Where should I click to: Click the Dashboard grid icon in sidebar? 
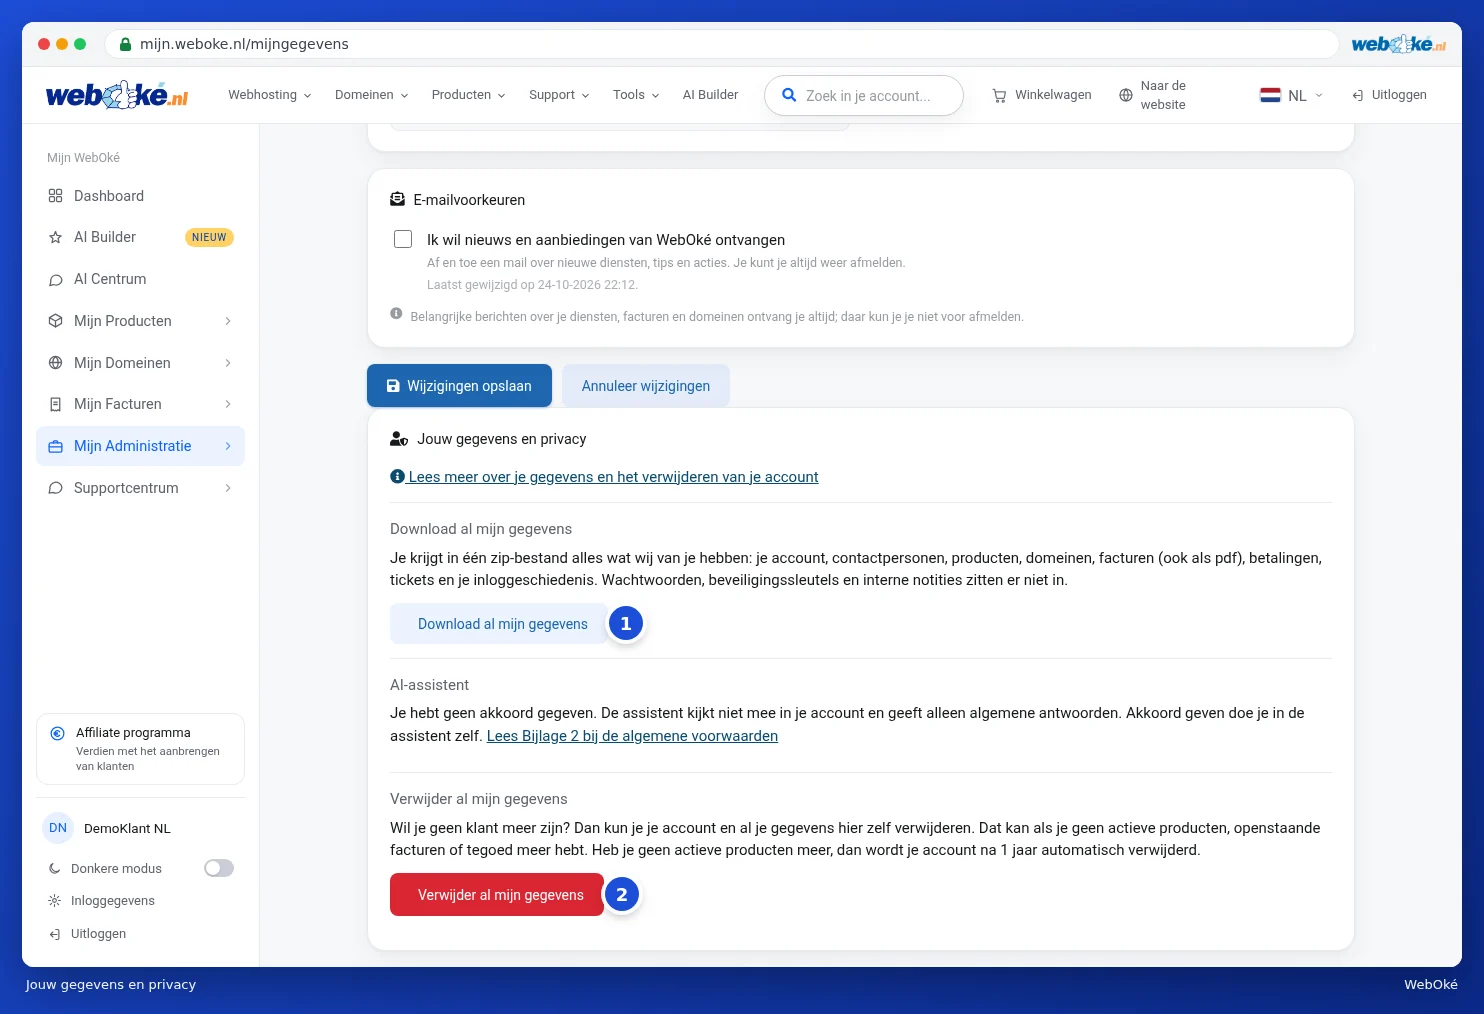click(55, 196)
